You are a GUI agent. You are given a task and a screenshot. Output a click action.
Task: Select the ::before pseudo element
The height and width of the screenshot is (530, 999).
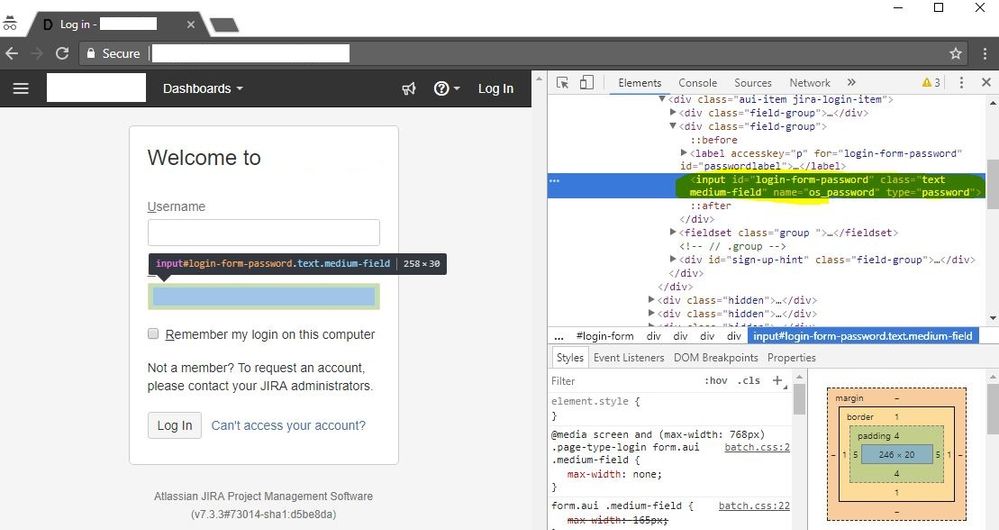(714, 140)
